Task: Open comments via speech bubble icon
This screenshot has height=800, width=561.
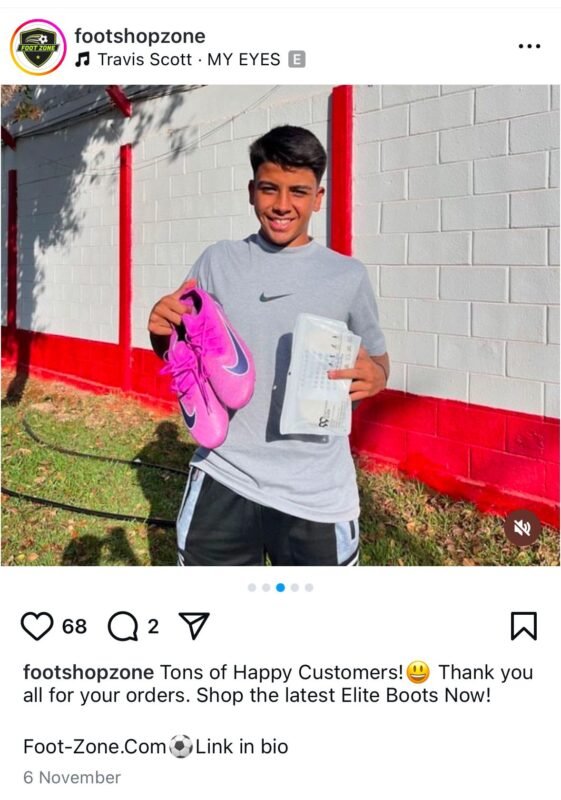Action: (123, 626)
